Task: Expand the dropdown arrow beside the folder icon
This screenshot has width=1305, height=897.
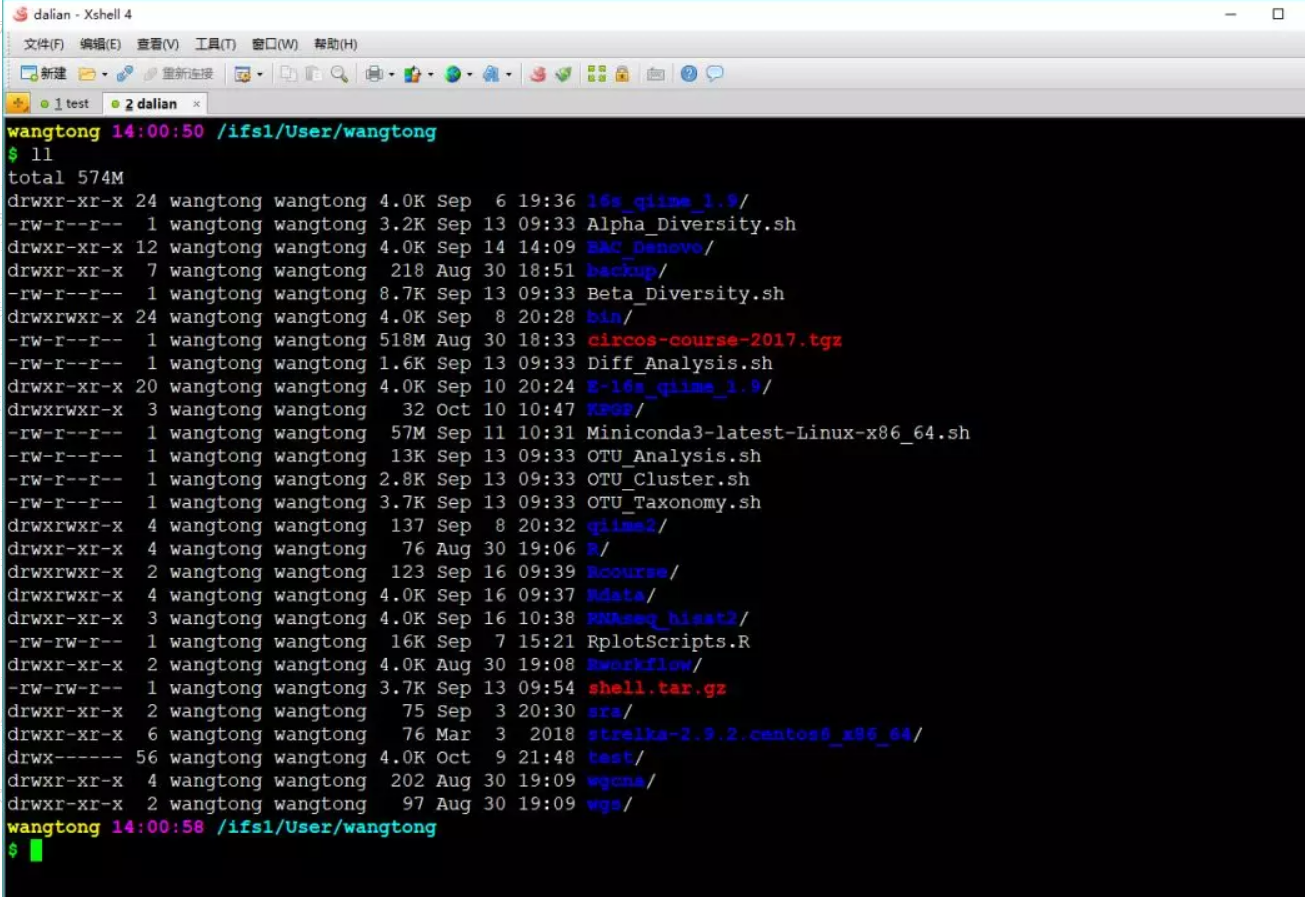Action: [x=103, y=74]
